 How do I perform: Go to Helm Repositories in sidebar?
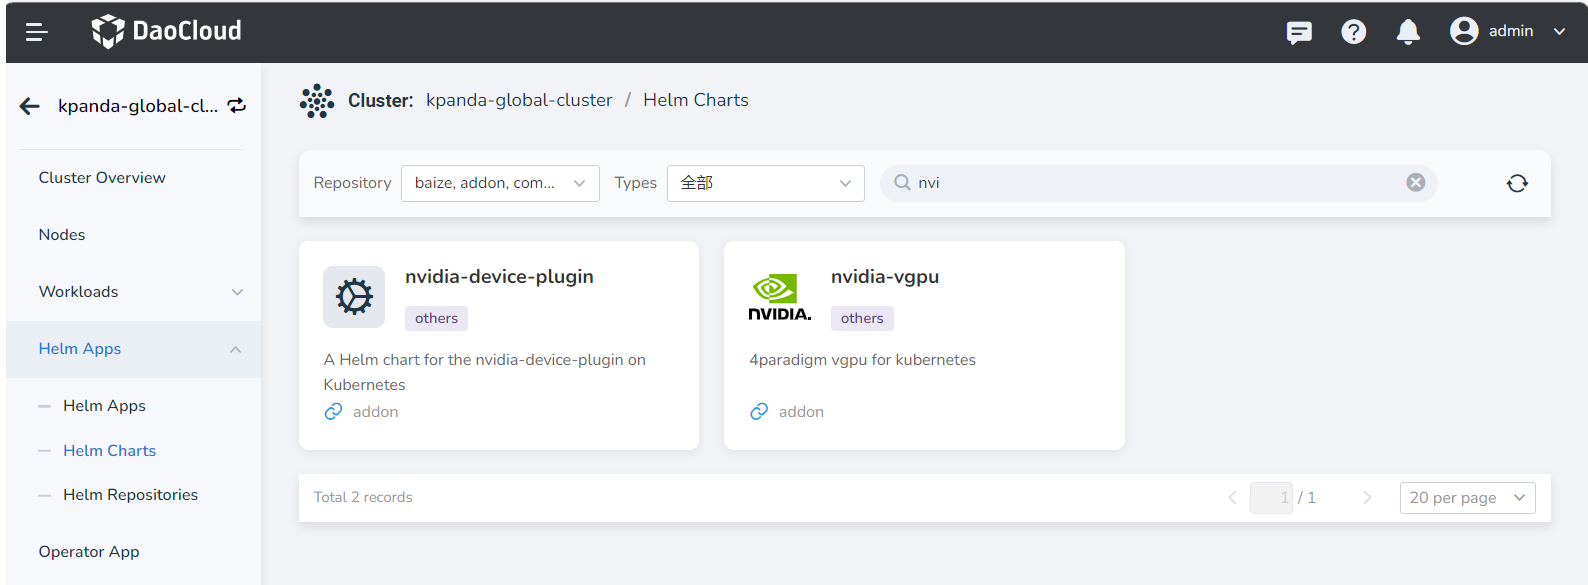pyautogui.click(x=130, y=495)
